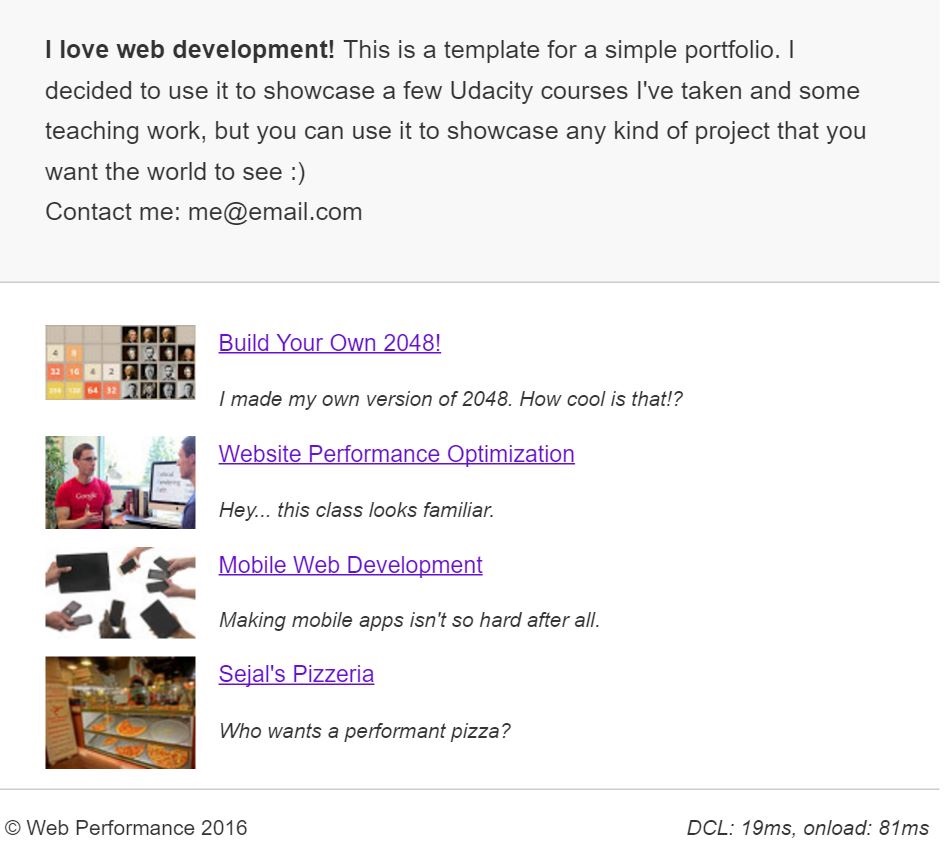
Task: Visit the Sejal's Pizzeria link
Action: click(x=296, y=674)
